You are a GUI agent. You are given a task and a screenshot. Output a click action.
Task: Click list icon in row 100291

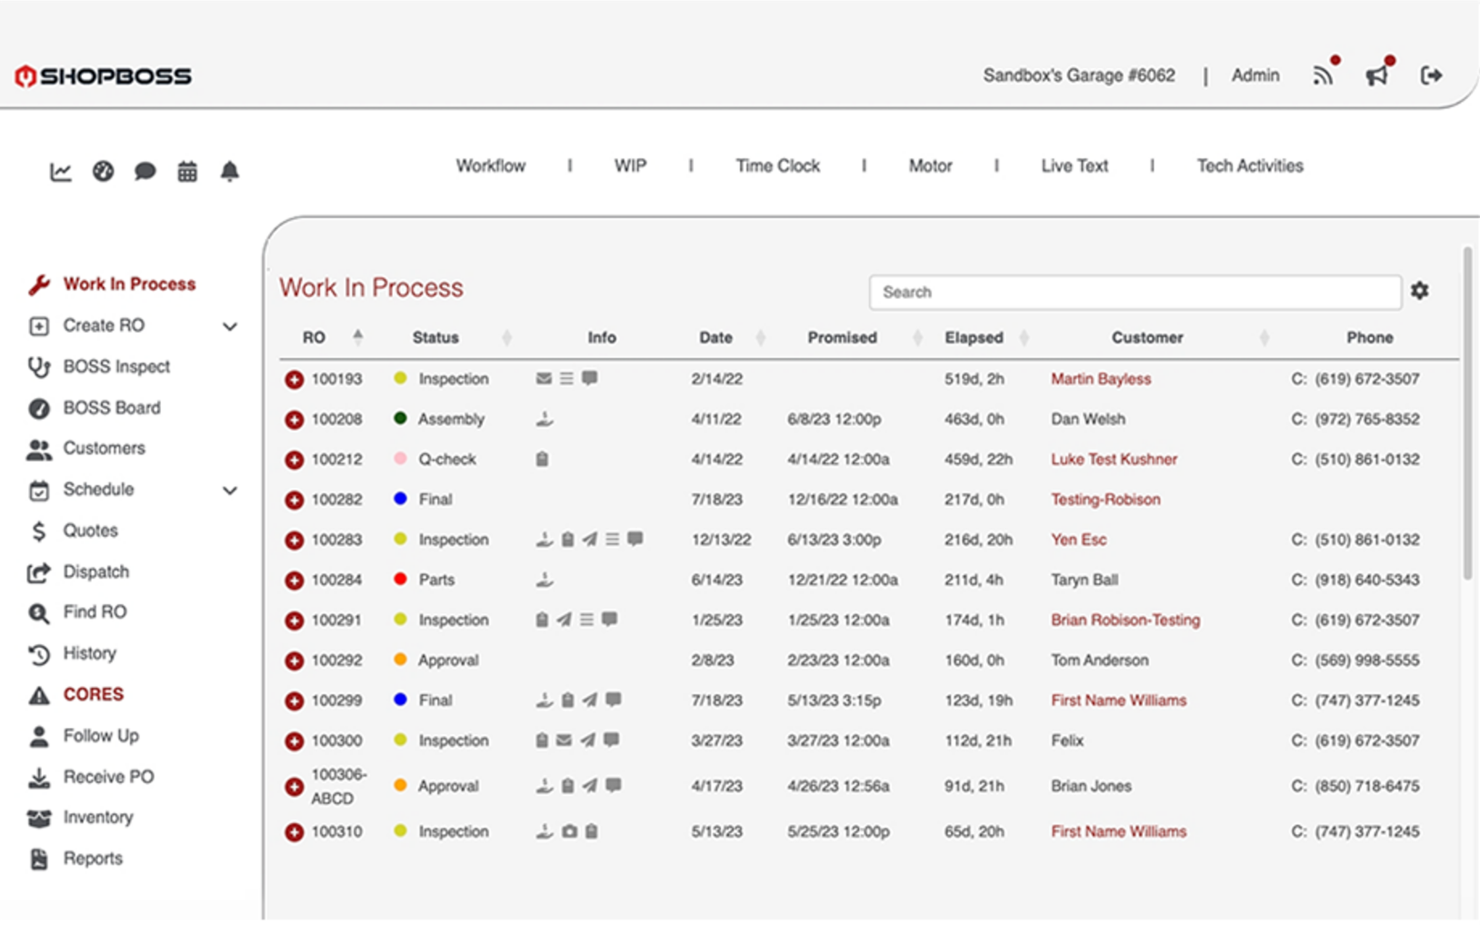(587, 620)
